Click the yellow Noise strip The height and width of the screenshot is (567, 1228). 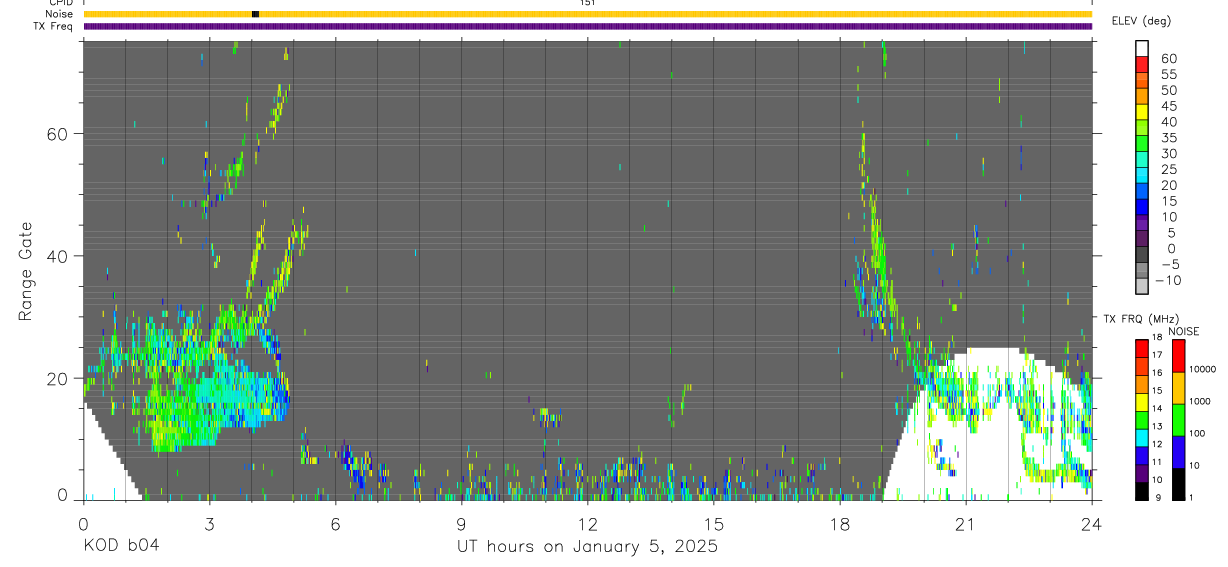(x=587, y=14)
